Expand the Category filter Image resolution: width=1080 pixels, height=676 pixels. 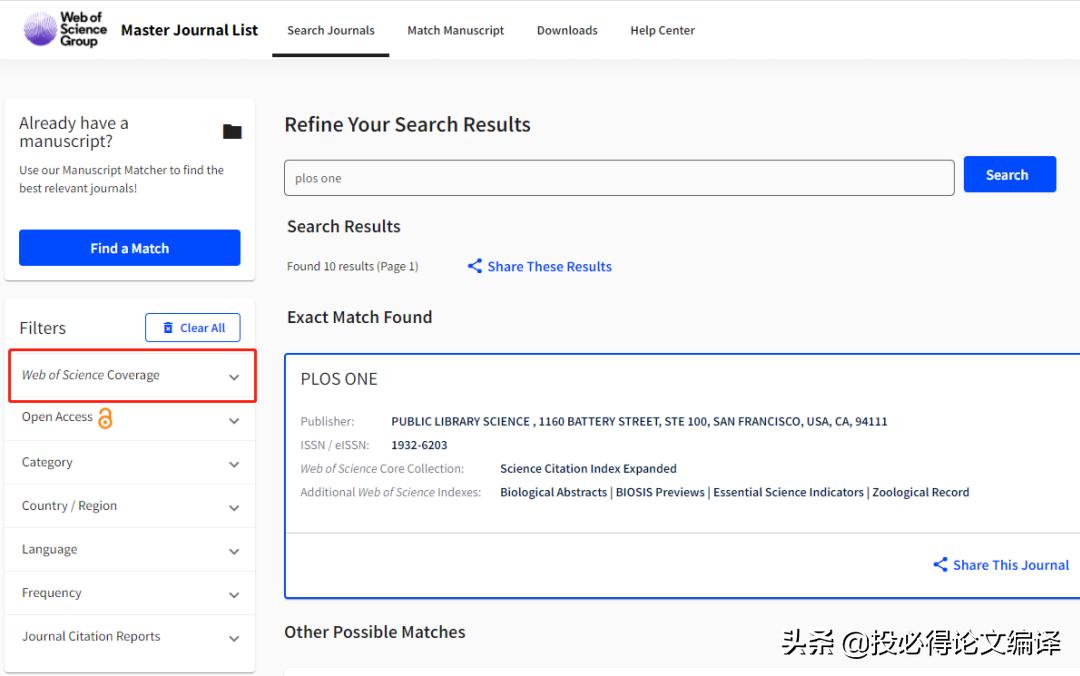click(x=130, y=462)
